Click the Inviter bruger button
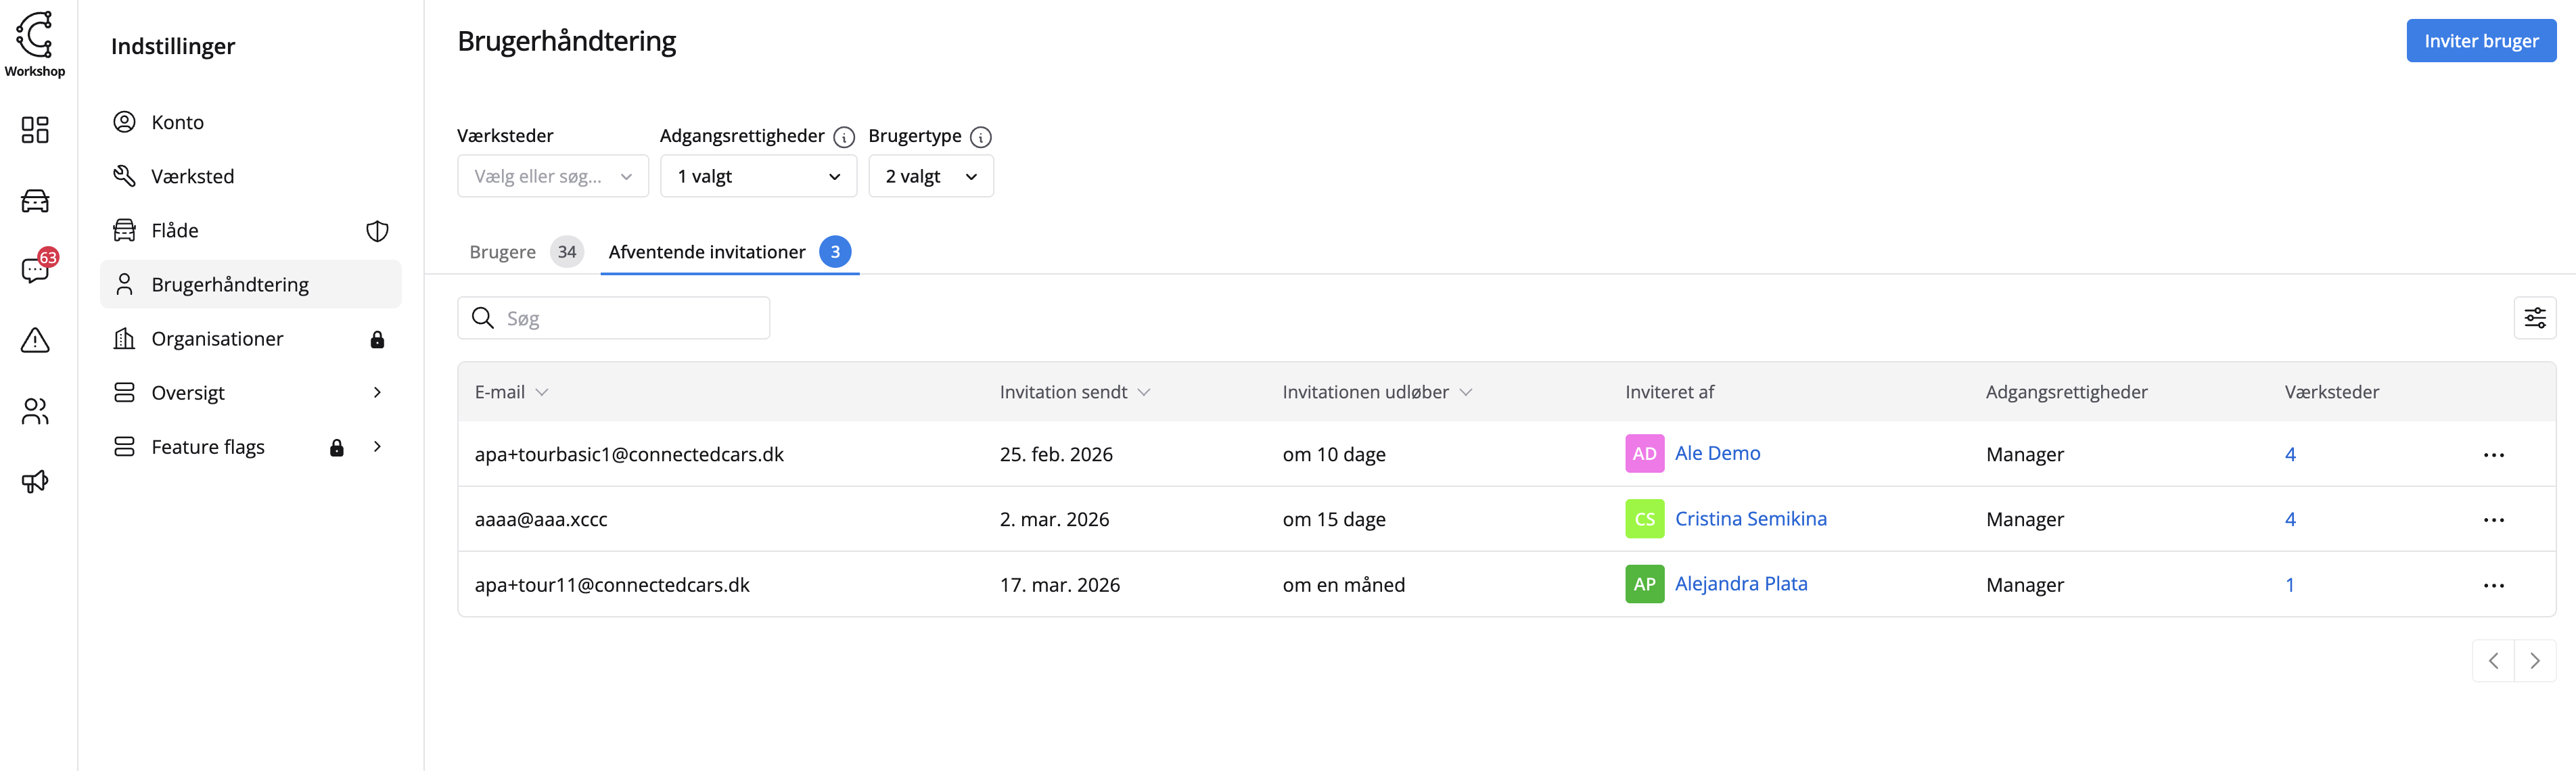Screen dimensions: 2576x771 [2480, 41]
